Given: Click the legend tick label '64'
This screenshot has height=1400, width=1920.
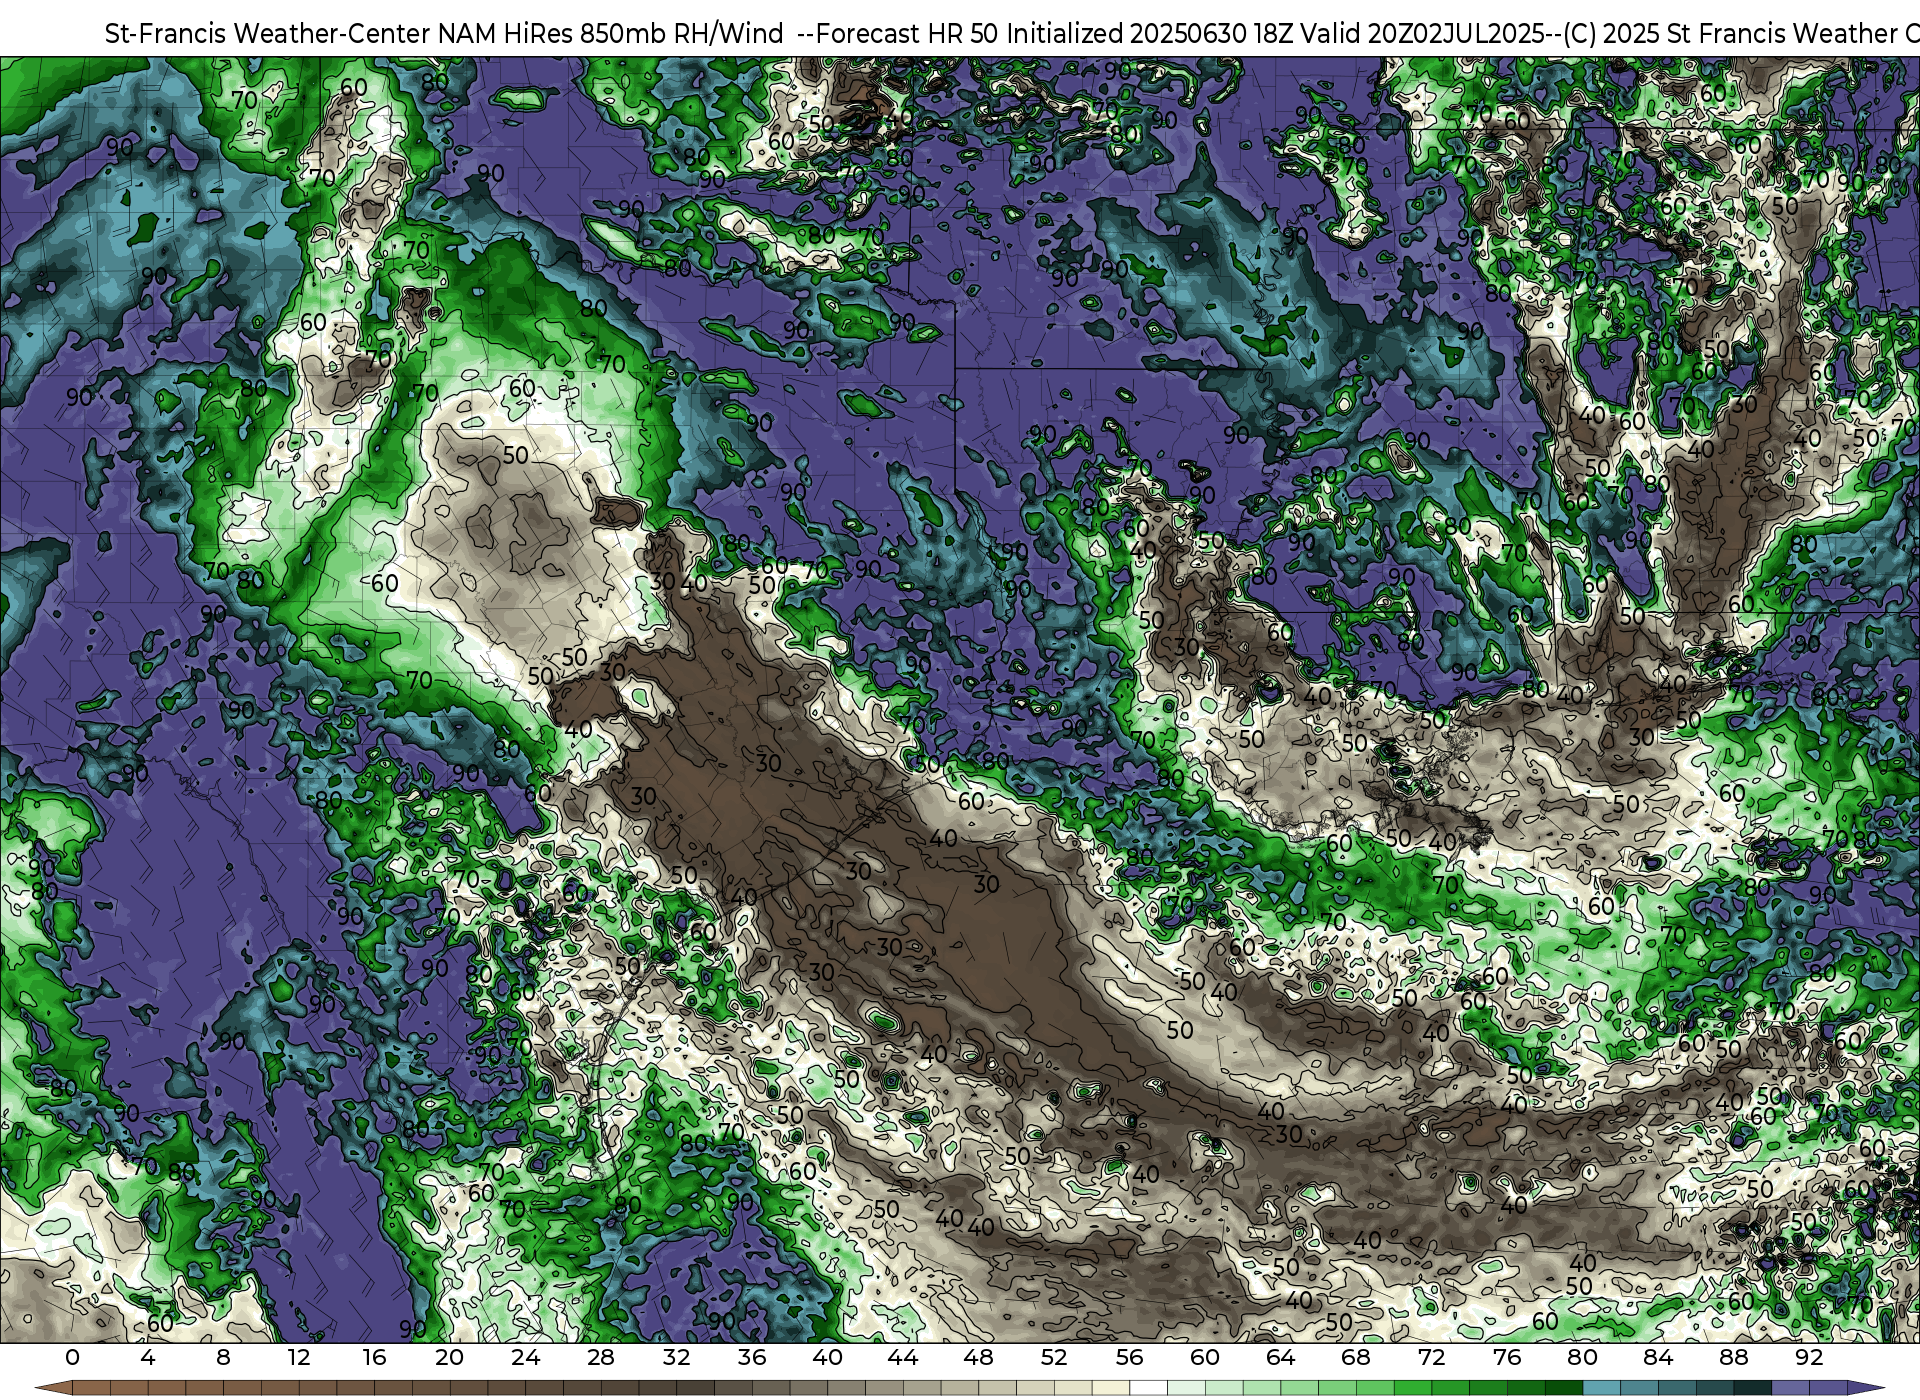Looking at the screenshot, I should click(1280, 1357).
